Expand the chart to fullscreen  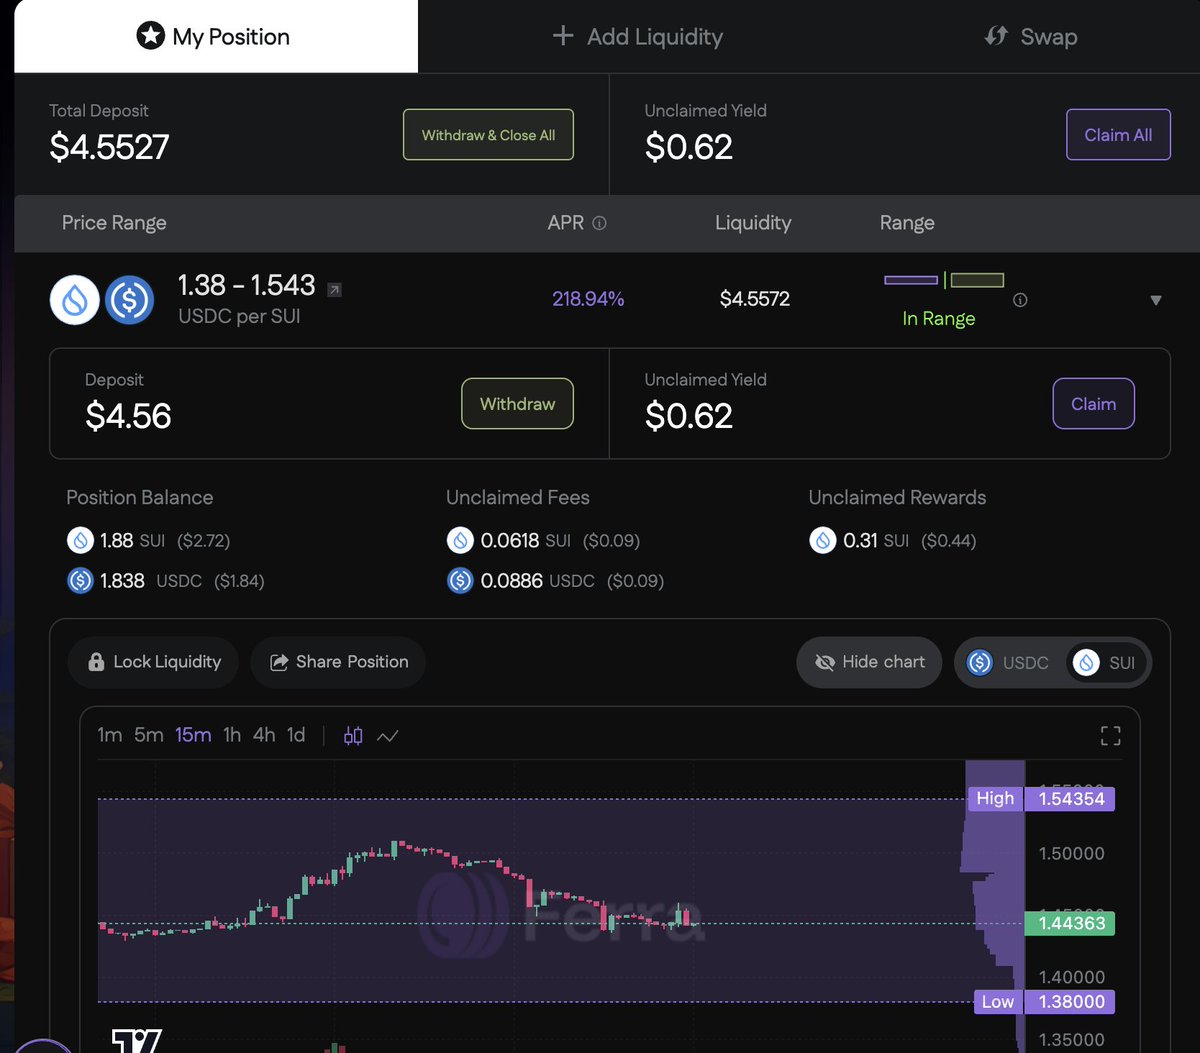click(1110, 736)
